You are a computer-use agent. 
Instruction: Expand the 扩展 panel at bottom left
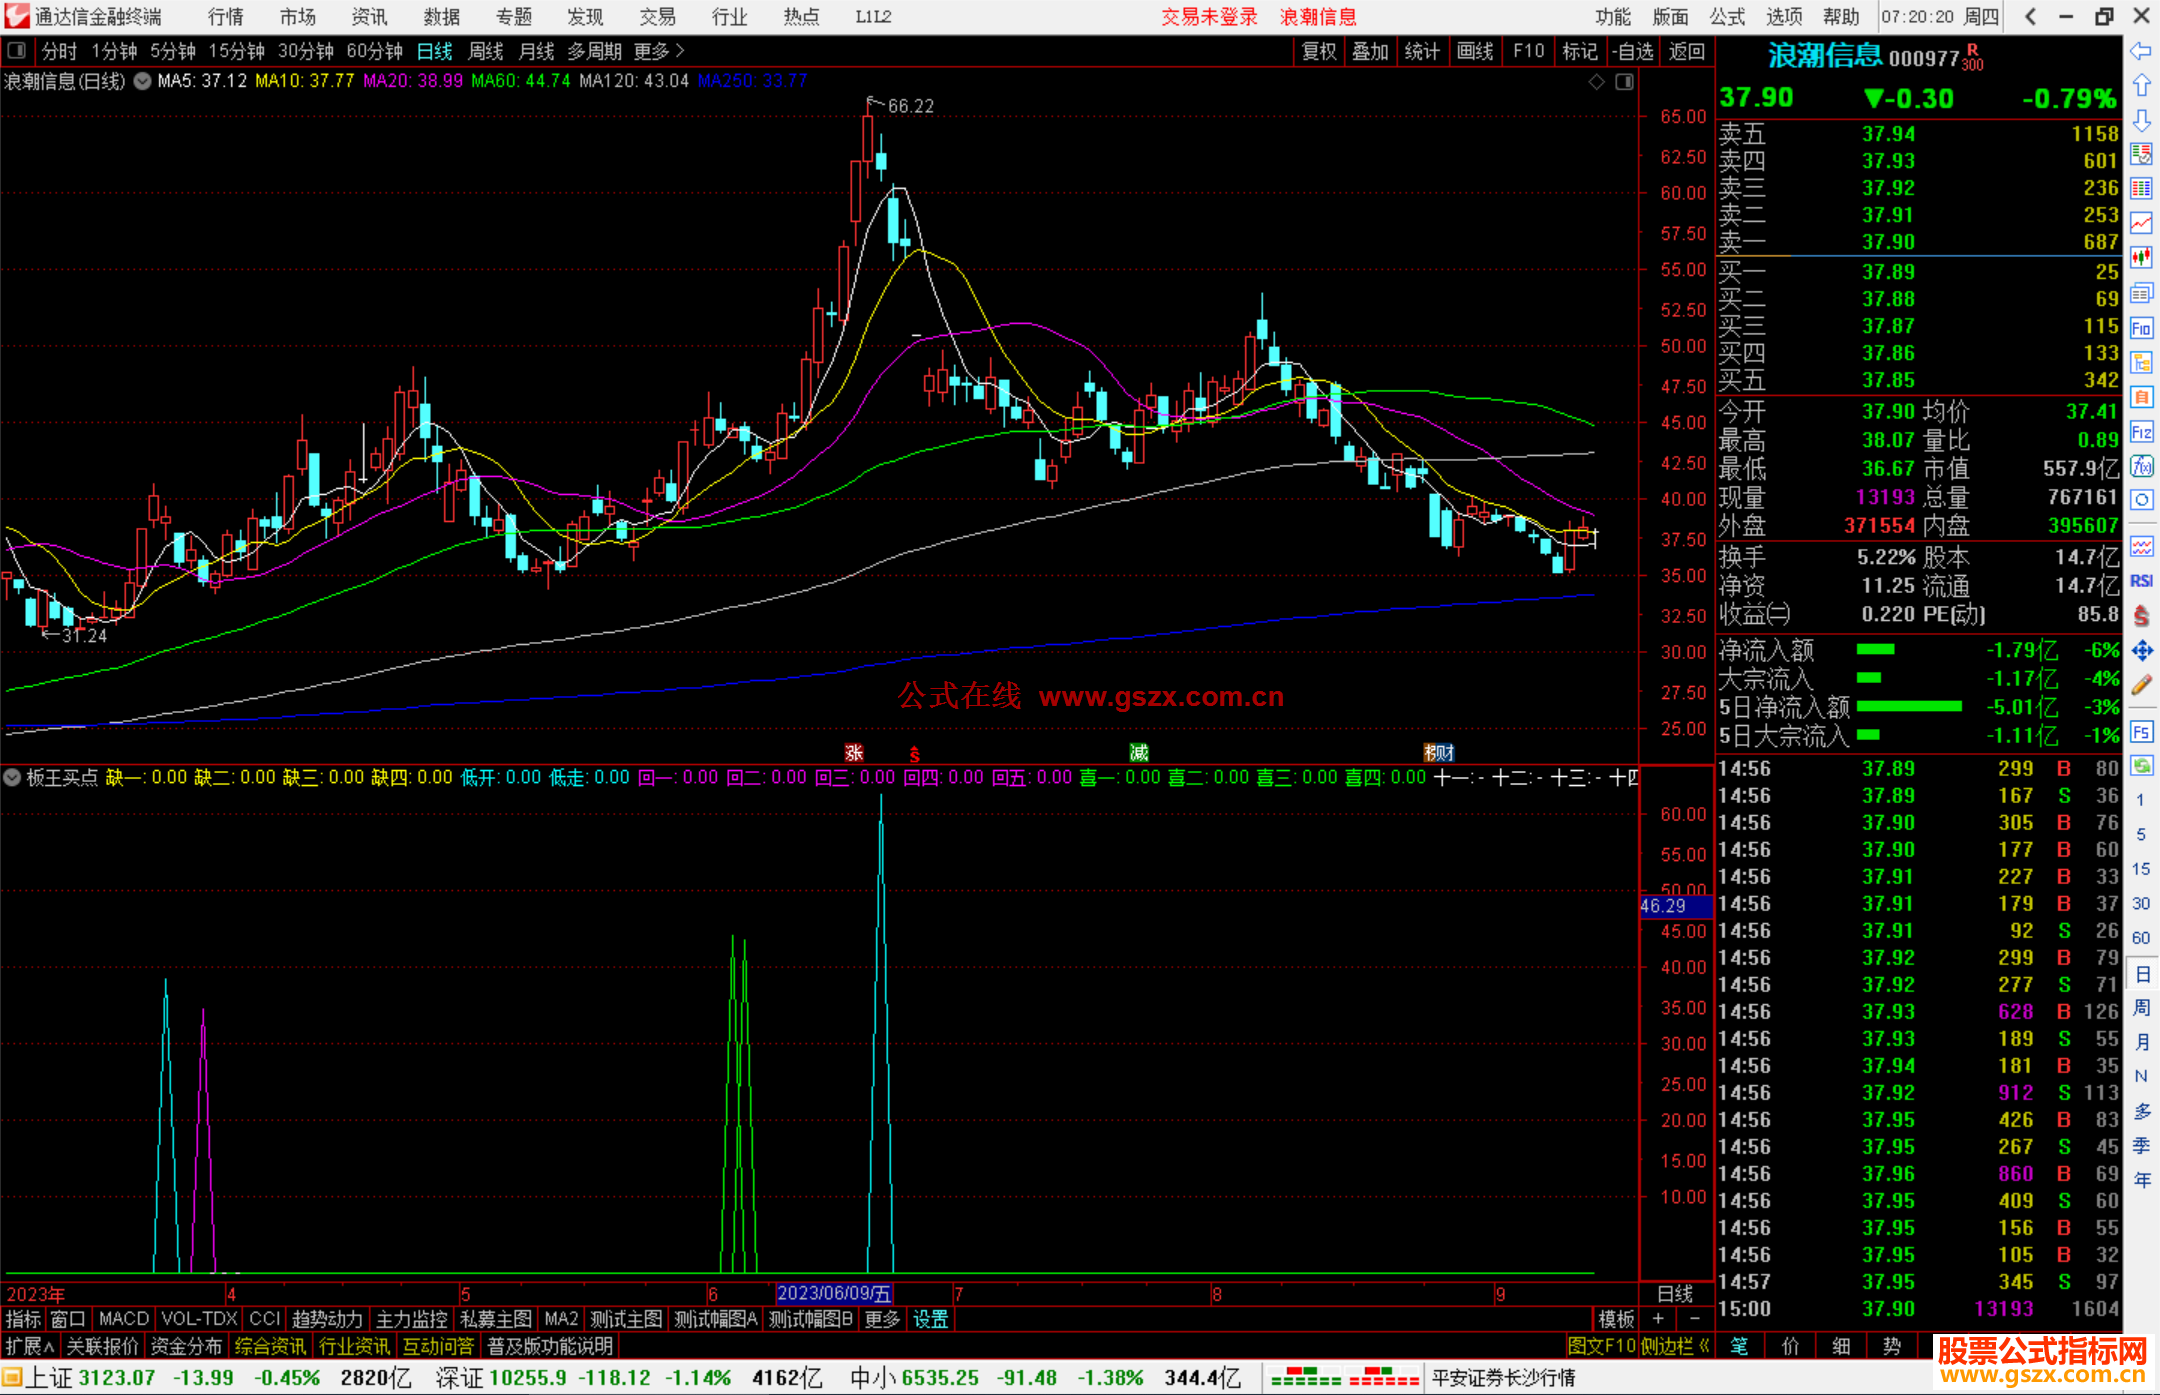point(30,1346)
